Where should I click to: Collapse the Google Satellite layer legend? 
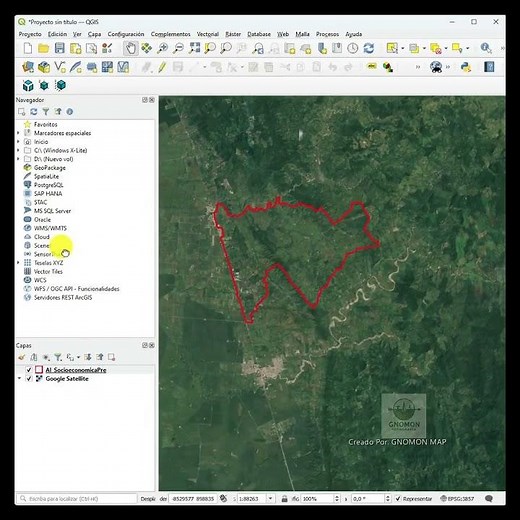pyautogui.click(x=19, y=379)
